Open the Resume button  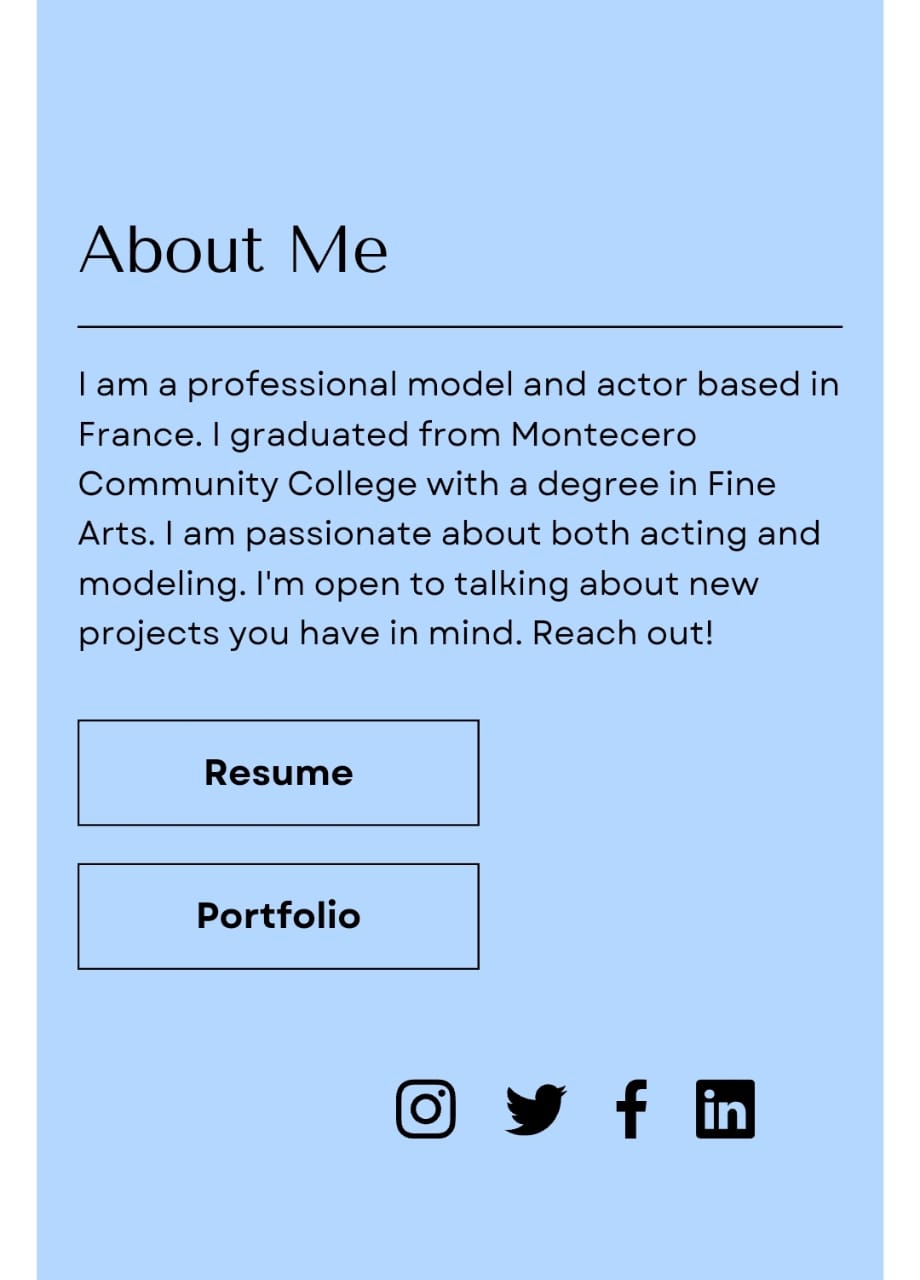(x=278, y=773)
